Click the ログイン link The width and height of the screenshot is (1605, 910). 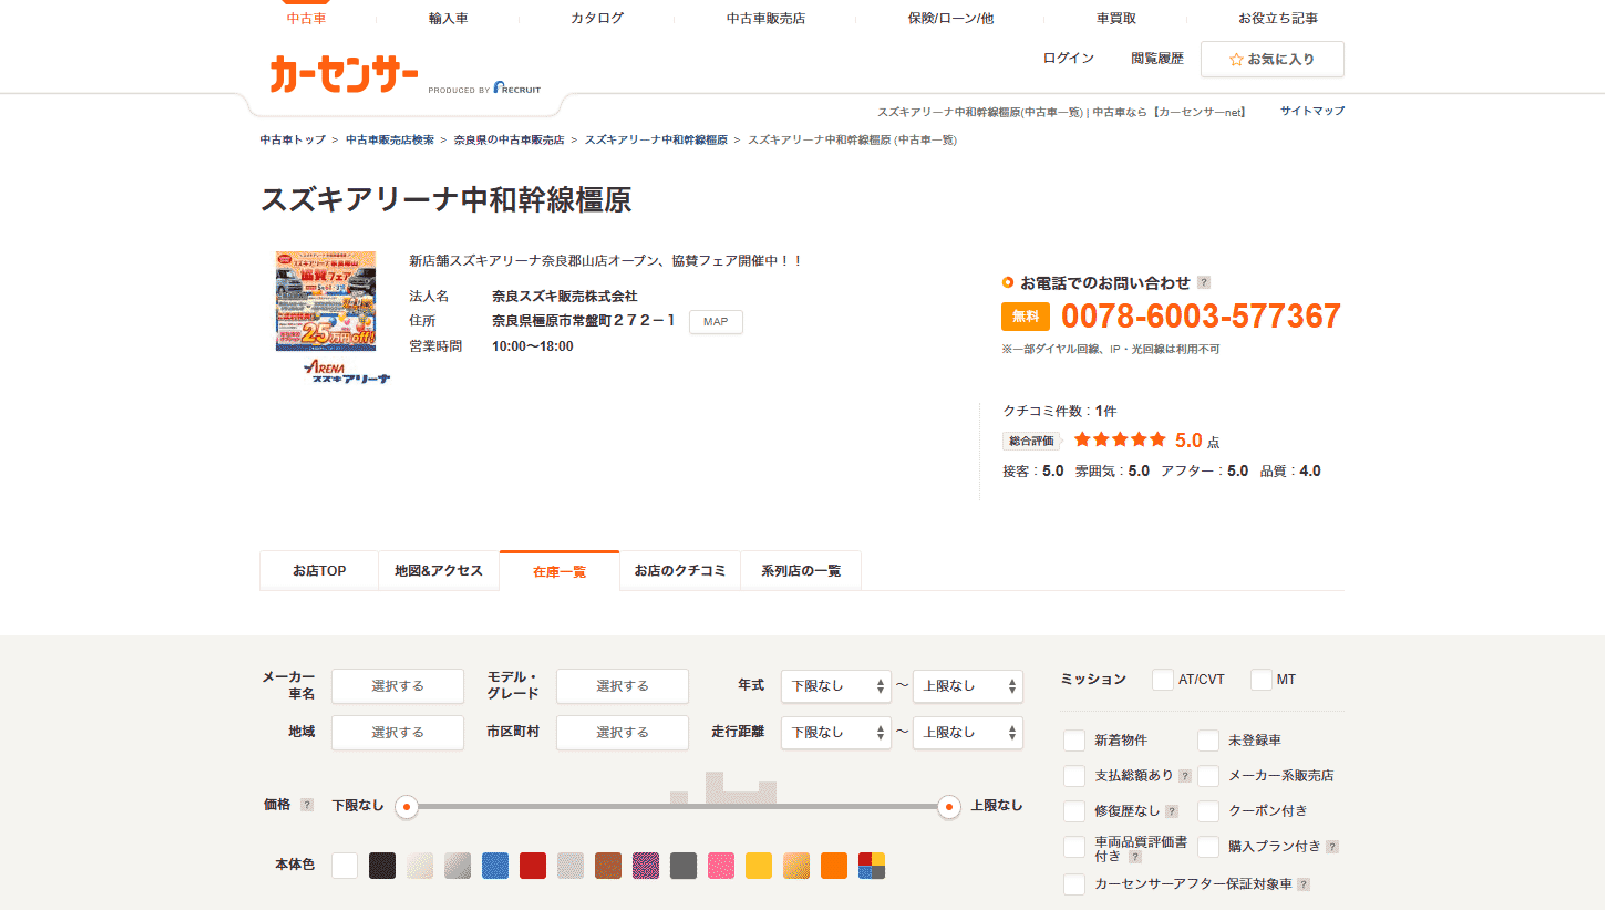pyautogui.click(x=1068, y=58)
